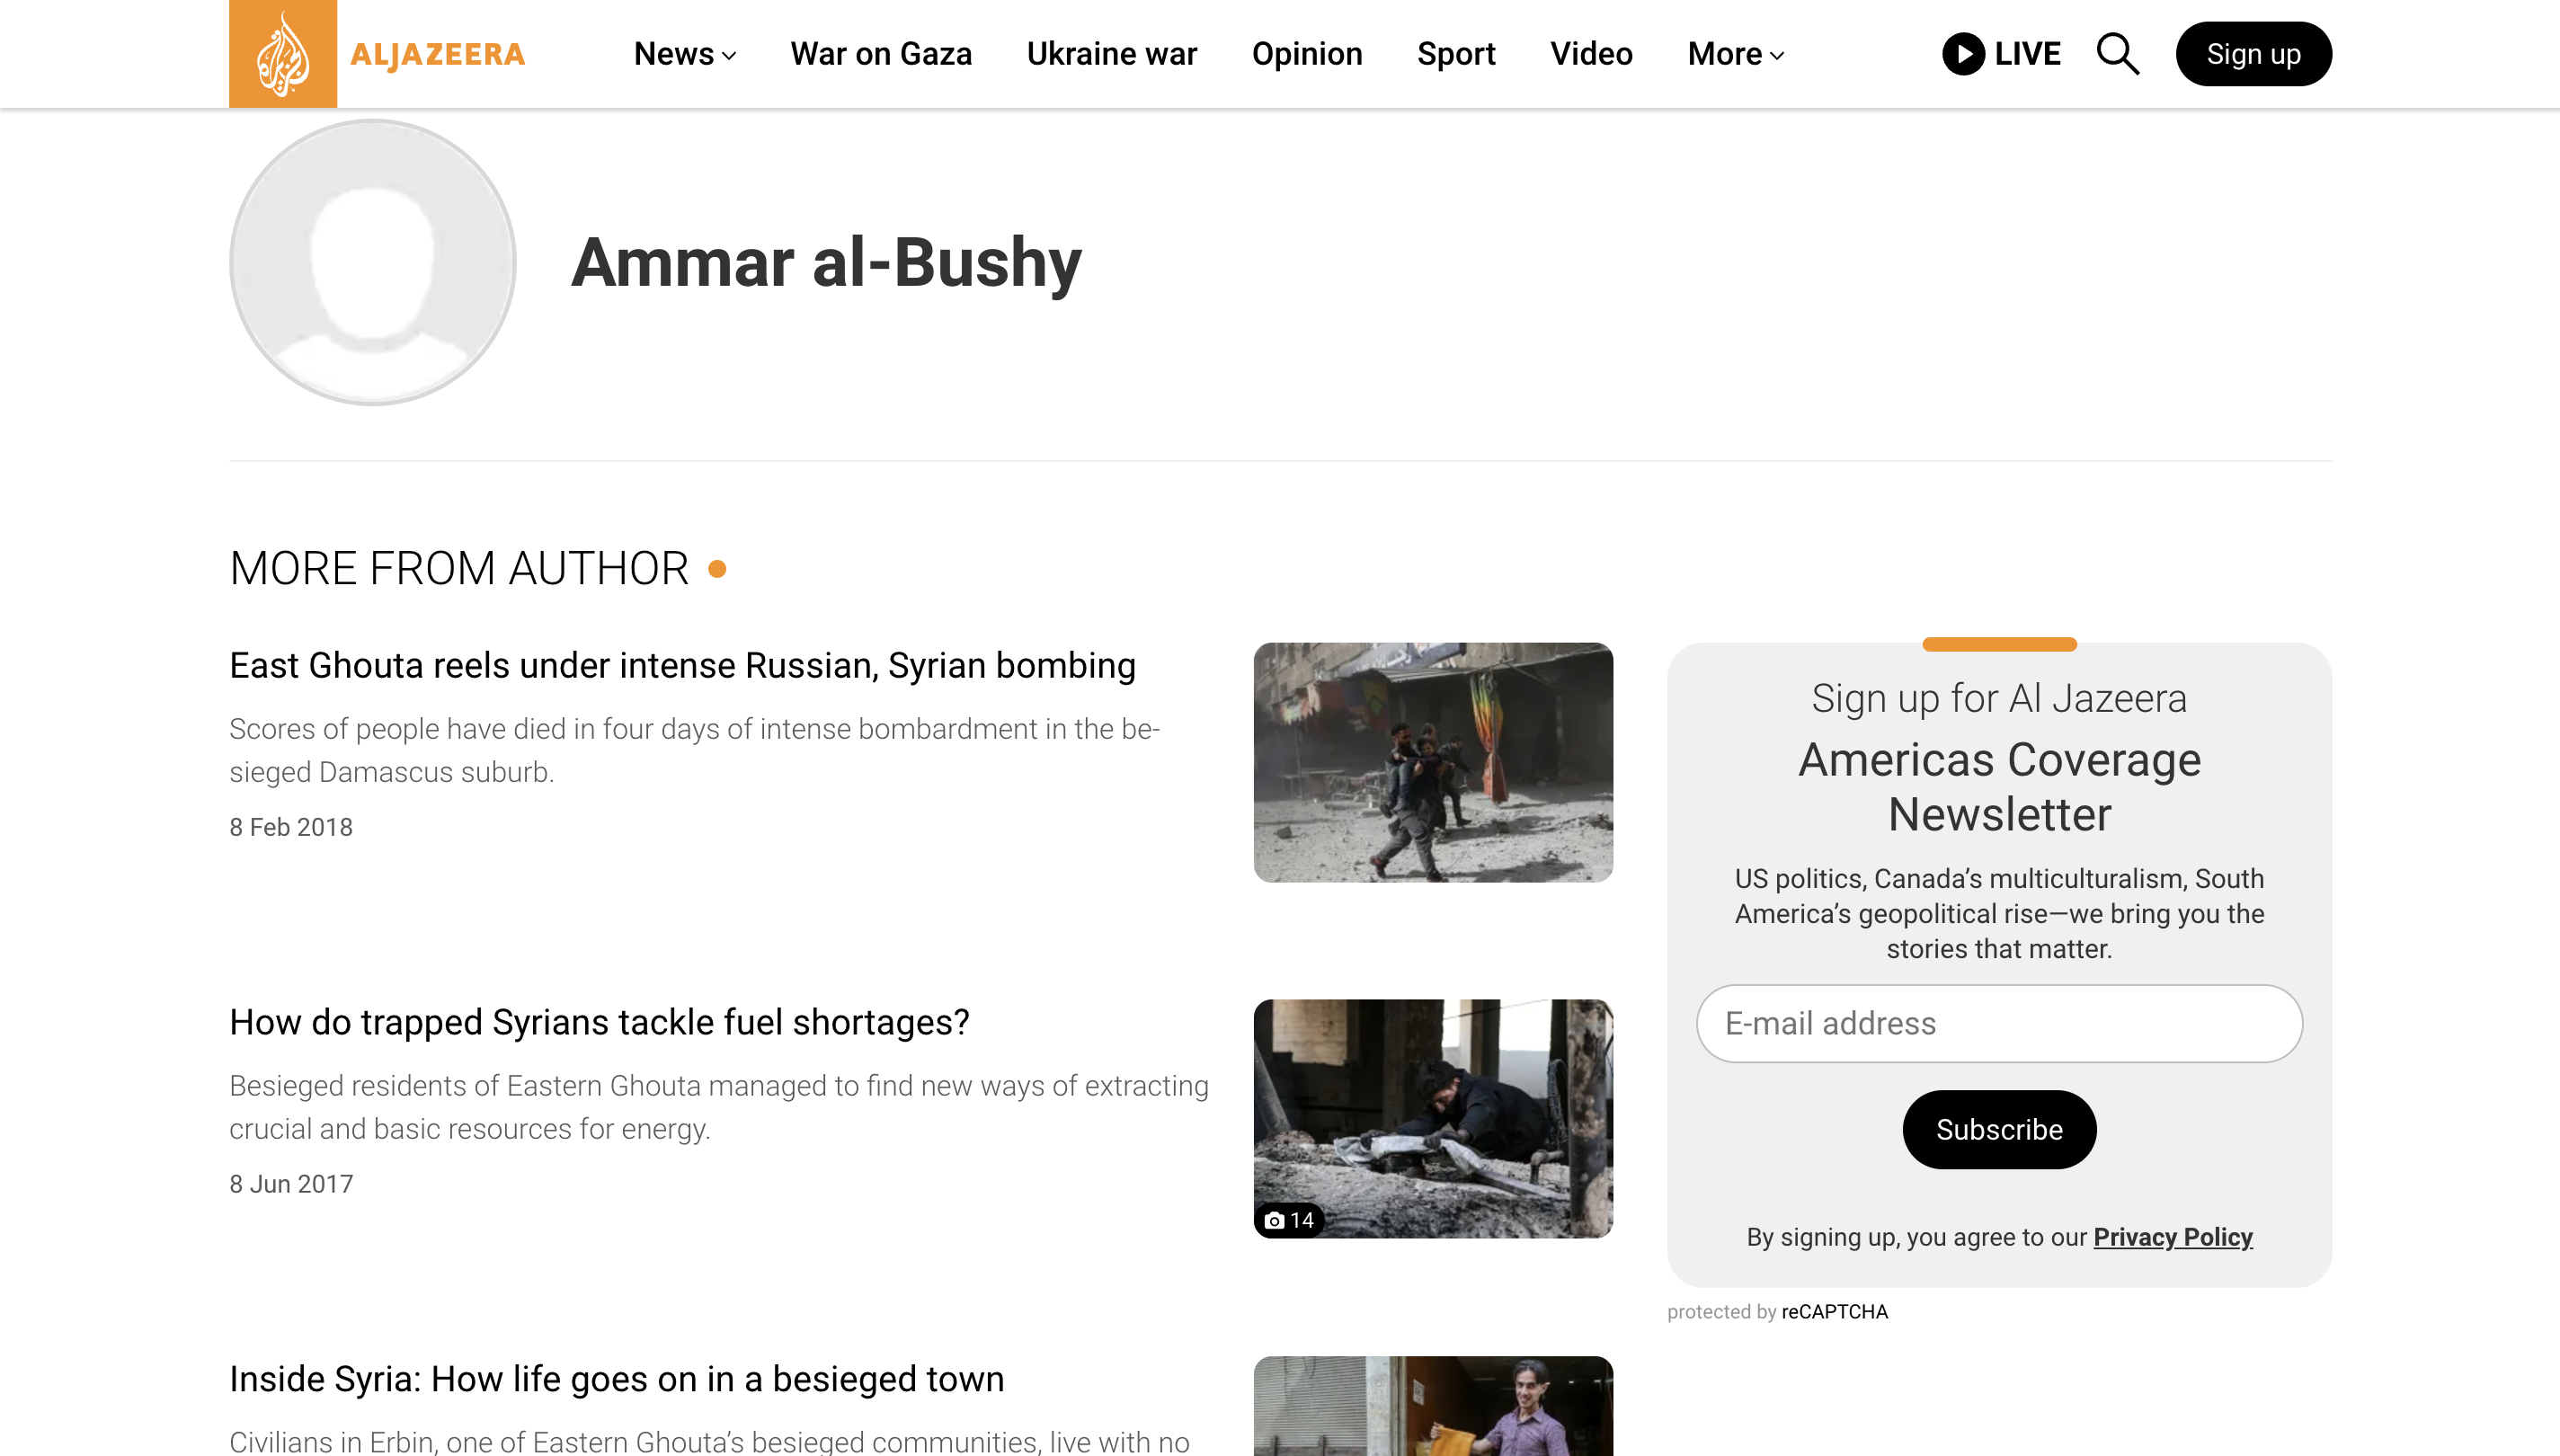Play the LIVE stream icon
The image size is (2560, 1456).
click(1963, 54)
